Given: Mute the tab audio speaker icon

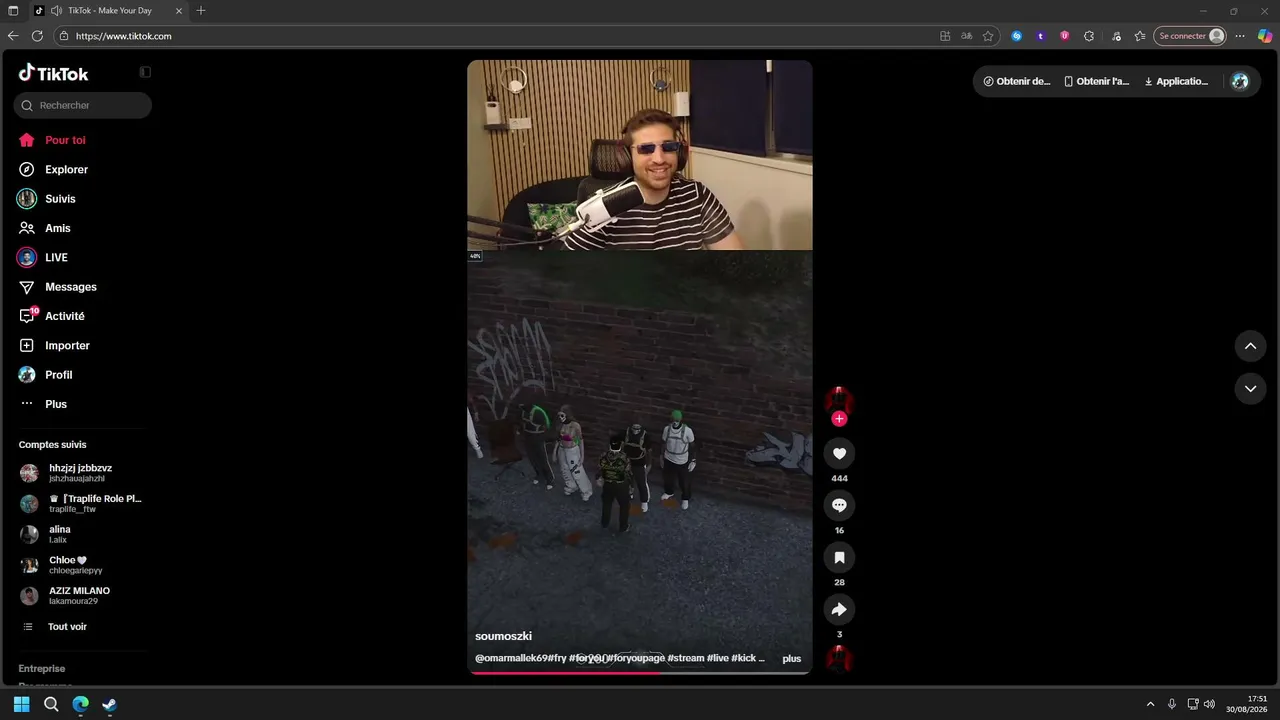Looking at the screenshot, I should pyautogui.click(x=56, y=10).
